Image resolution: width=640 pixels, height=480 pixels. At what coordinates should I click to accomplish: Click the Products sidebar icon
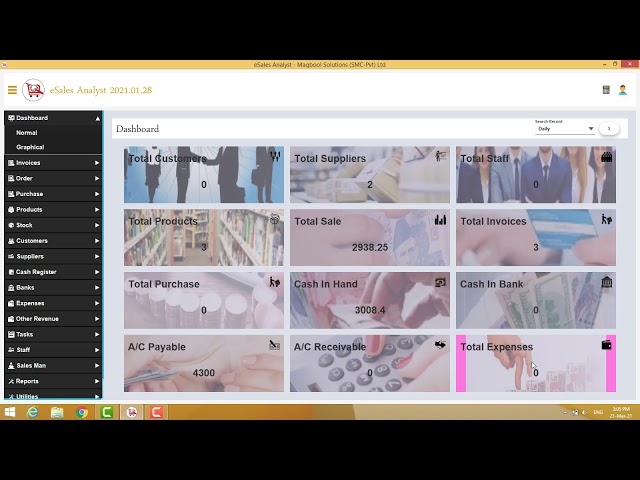point(11,210)
